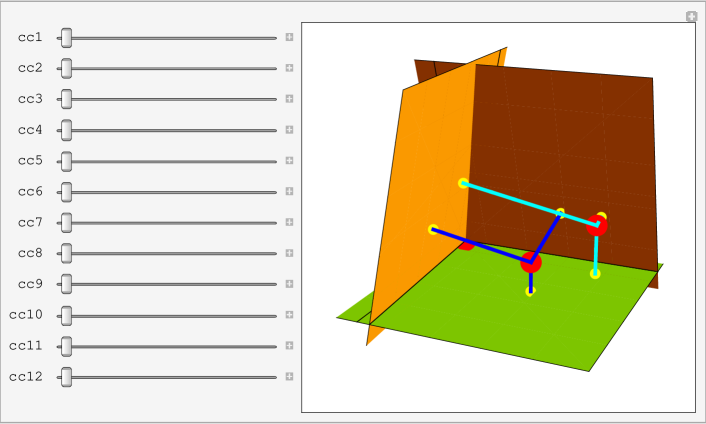
Task: Open the panel options plus icon
Action: point(692,16)
